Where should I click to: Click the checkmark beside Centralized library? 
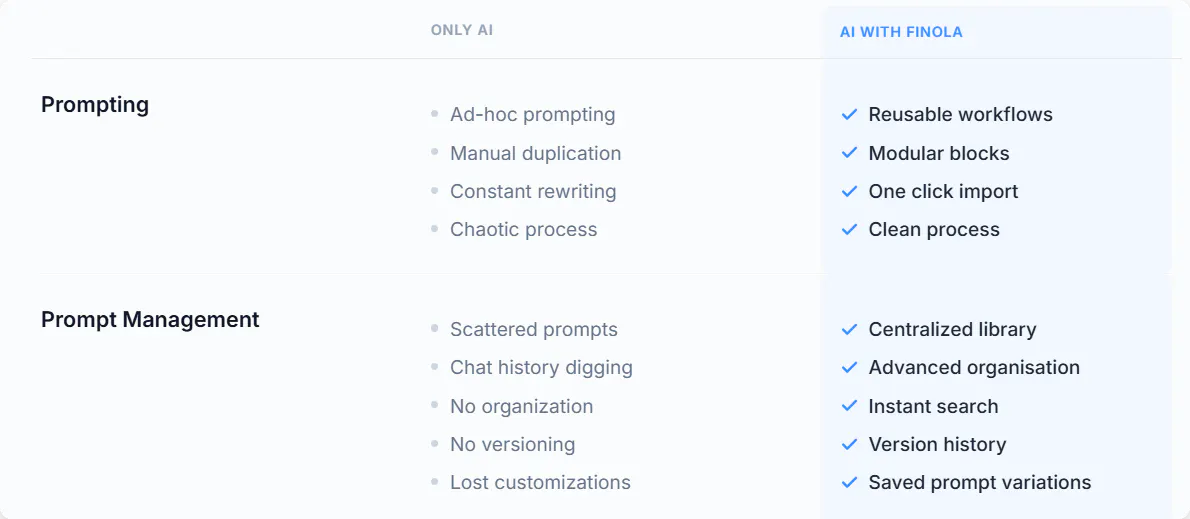coord(849,329)
